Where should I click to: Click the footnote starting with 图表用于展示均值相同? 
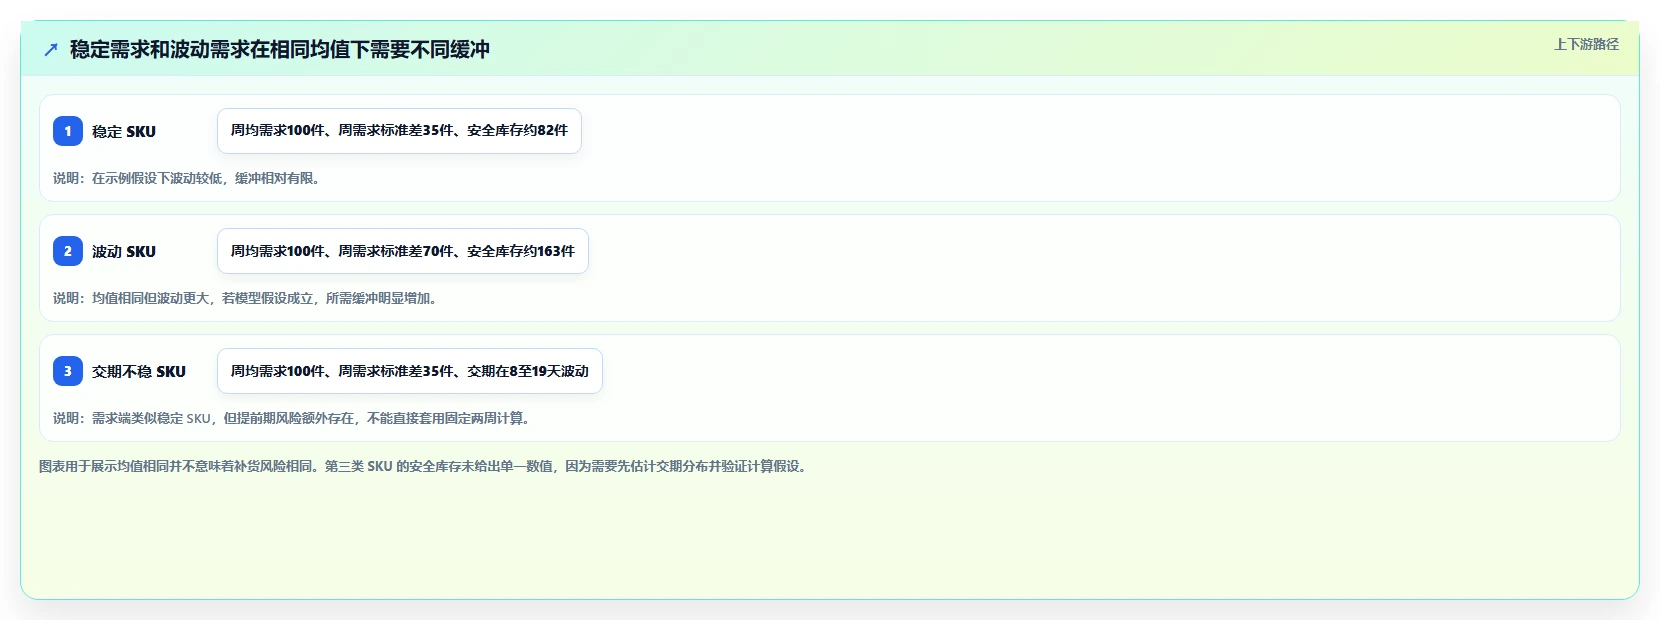(424, 466)
